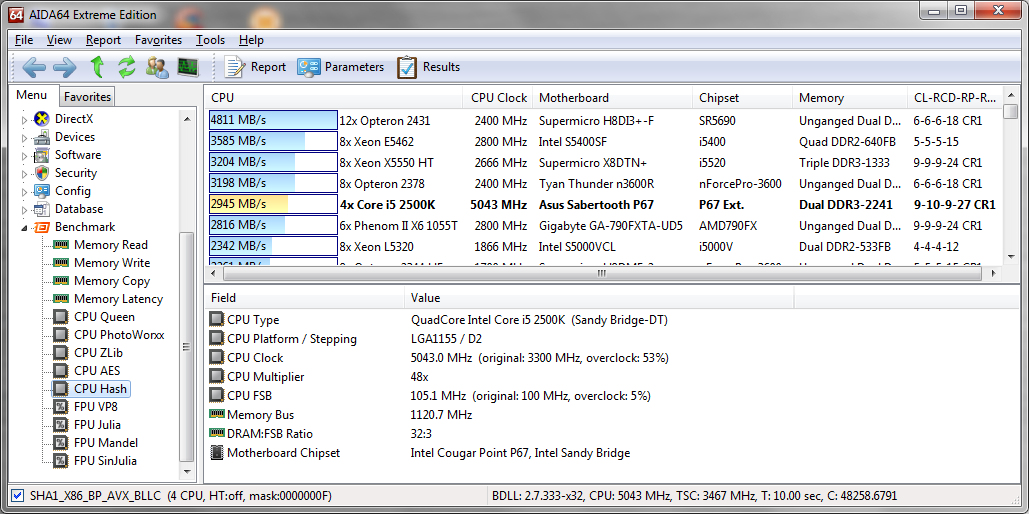Click the yellow 2945 MB/s result bar
The width and height of the screenshot is (1029, 514).
(x=273, y=205)
